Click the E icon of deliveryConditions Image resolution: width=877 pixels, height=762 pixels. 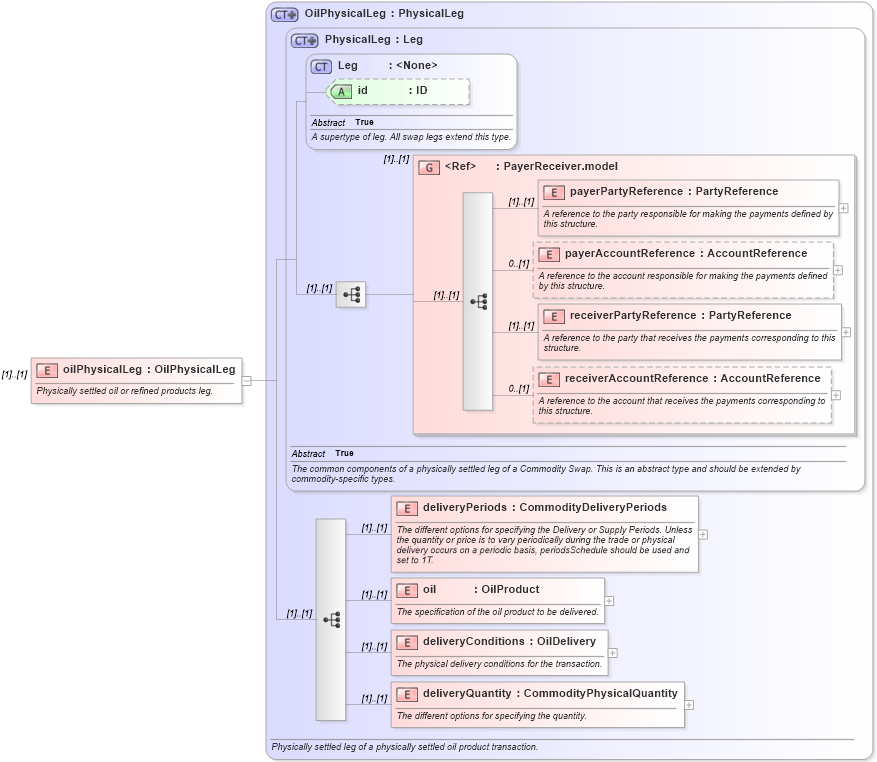[407, 642]
